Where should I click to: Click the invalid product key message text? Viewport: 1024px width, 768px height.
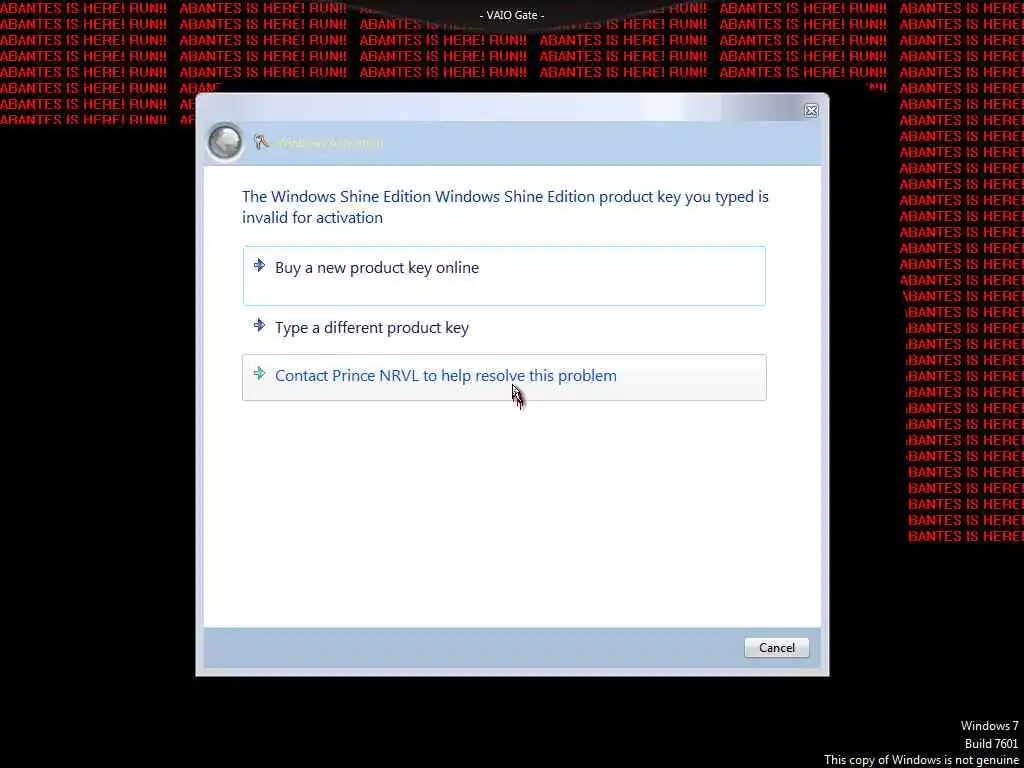505,207
